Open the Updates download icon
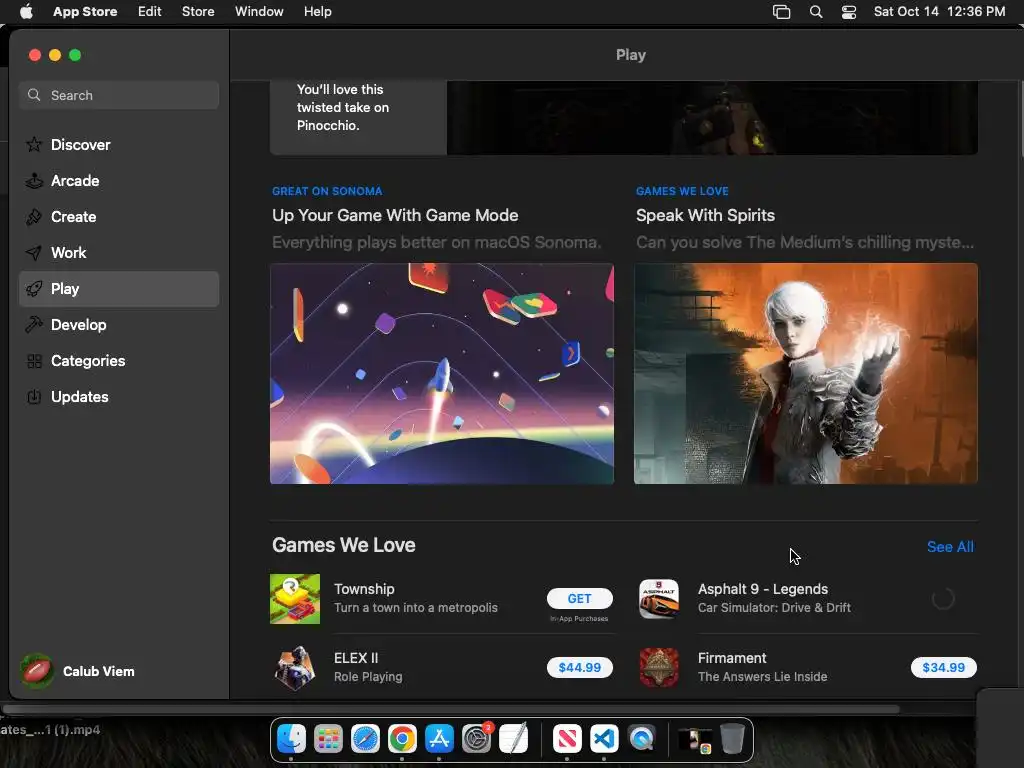Screen dimensions: 1024x768 tap(34, 396)
